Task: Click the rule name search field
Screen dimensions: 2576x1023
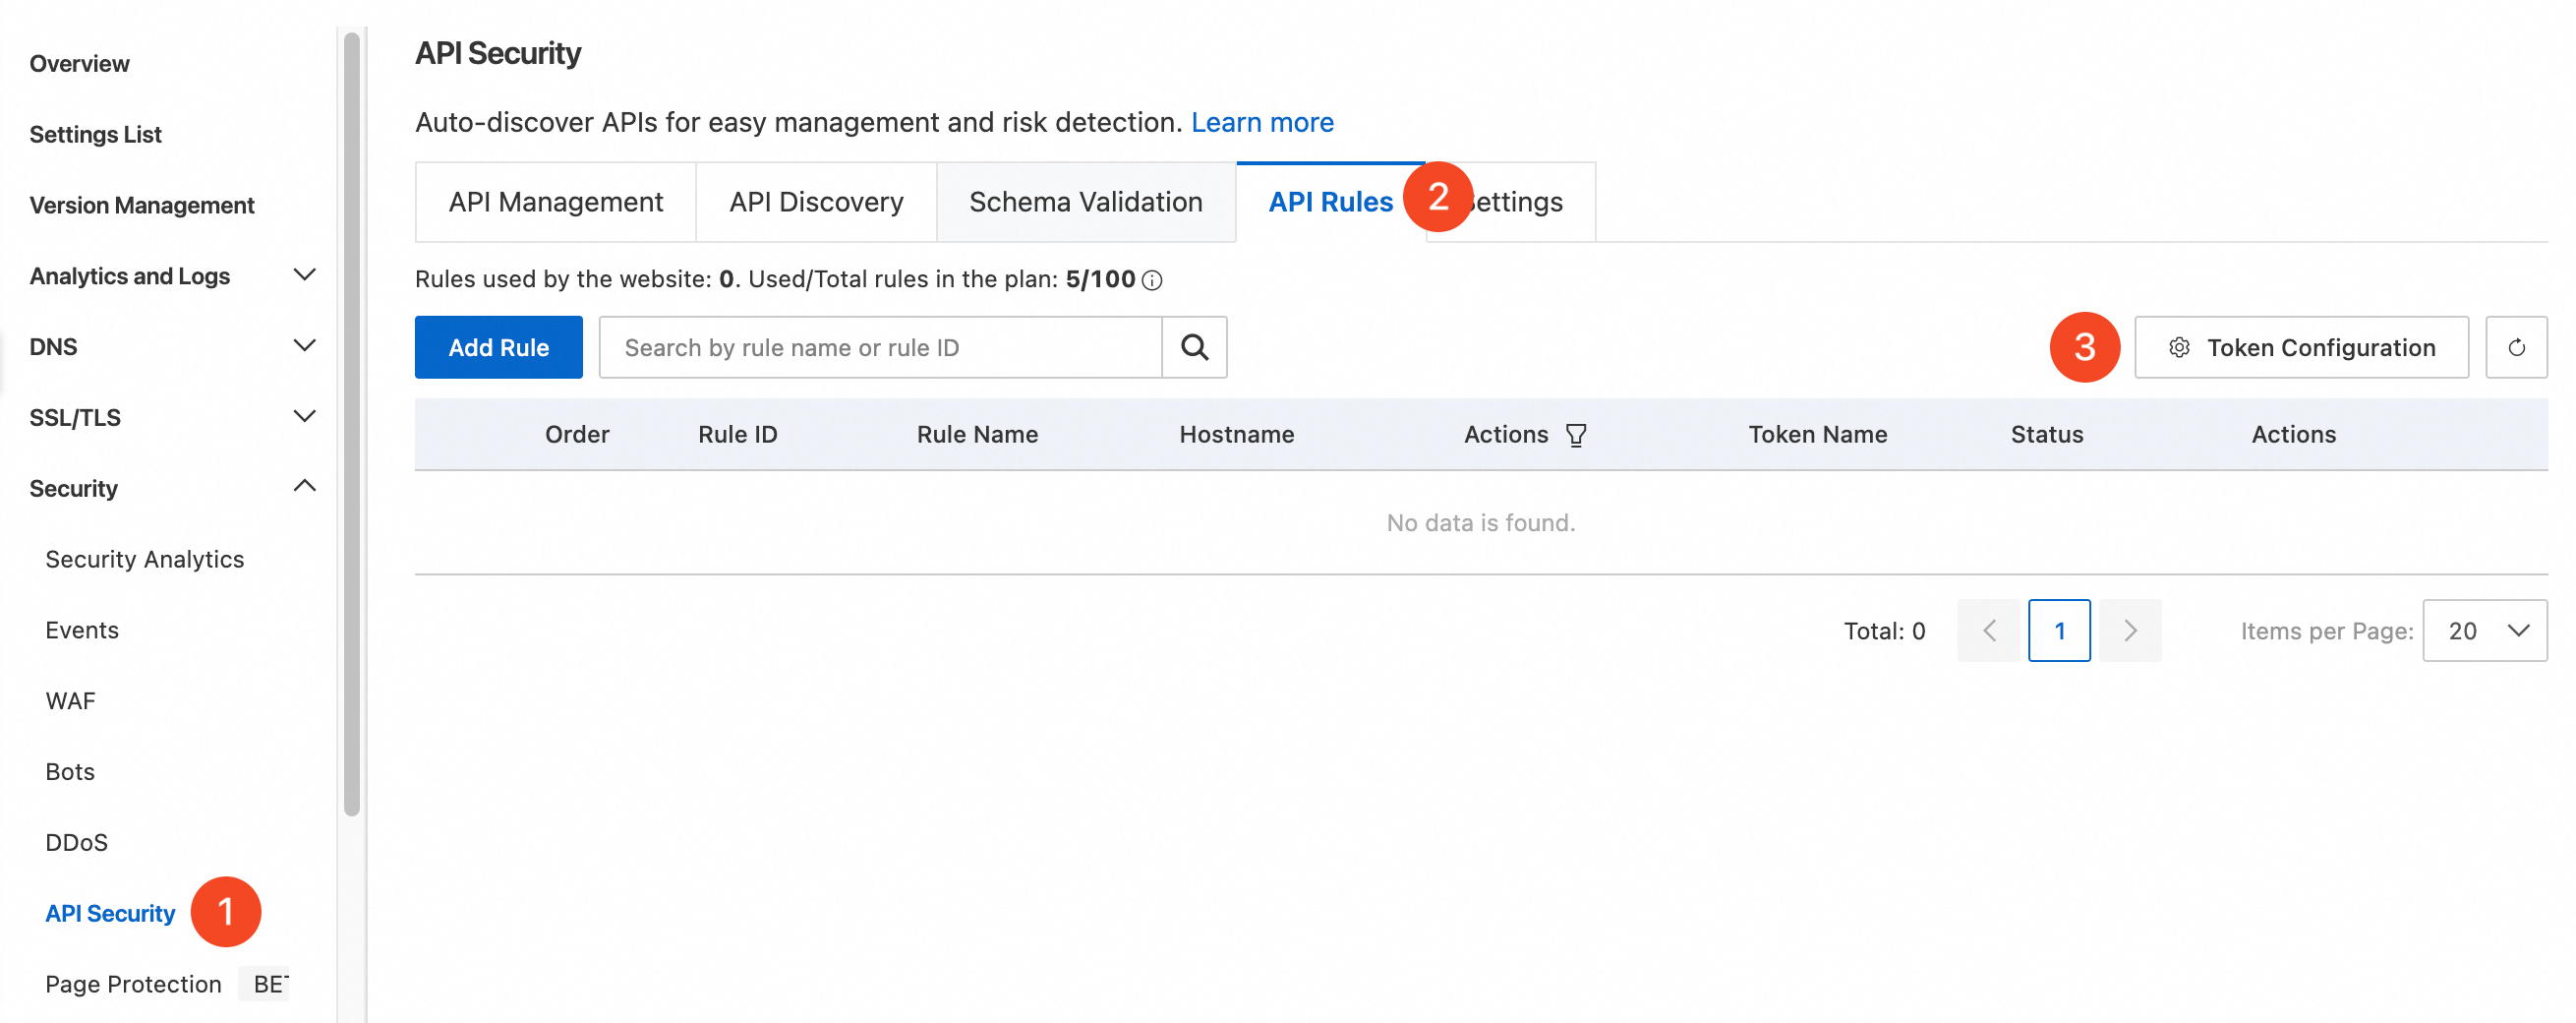Action: coord(880,347)
